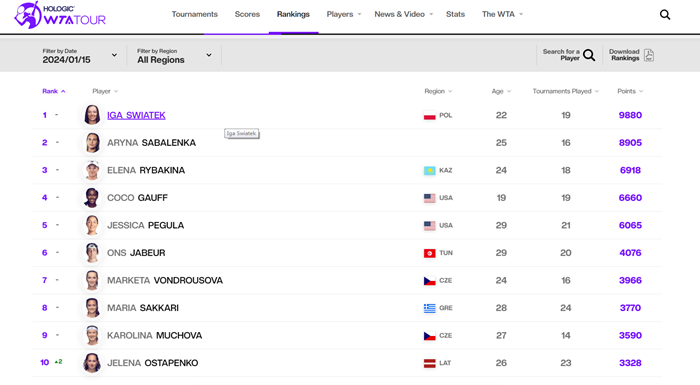This screenshot has width=700, height=385.
Task: Sort by the Points column
Action: pos(630,91)
